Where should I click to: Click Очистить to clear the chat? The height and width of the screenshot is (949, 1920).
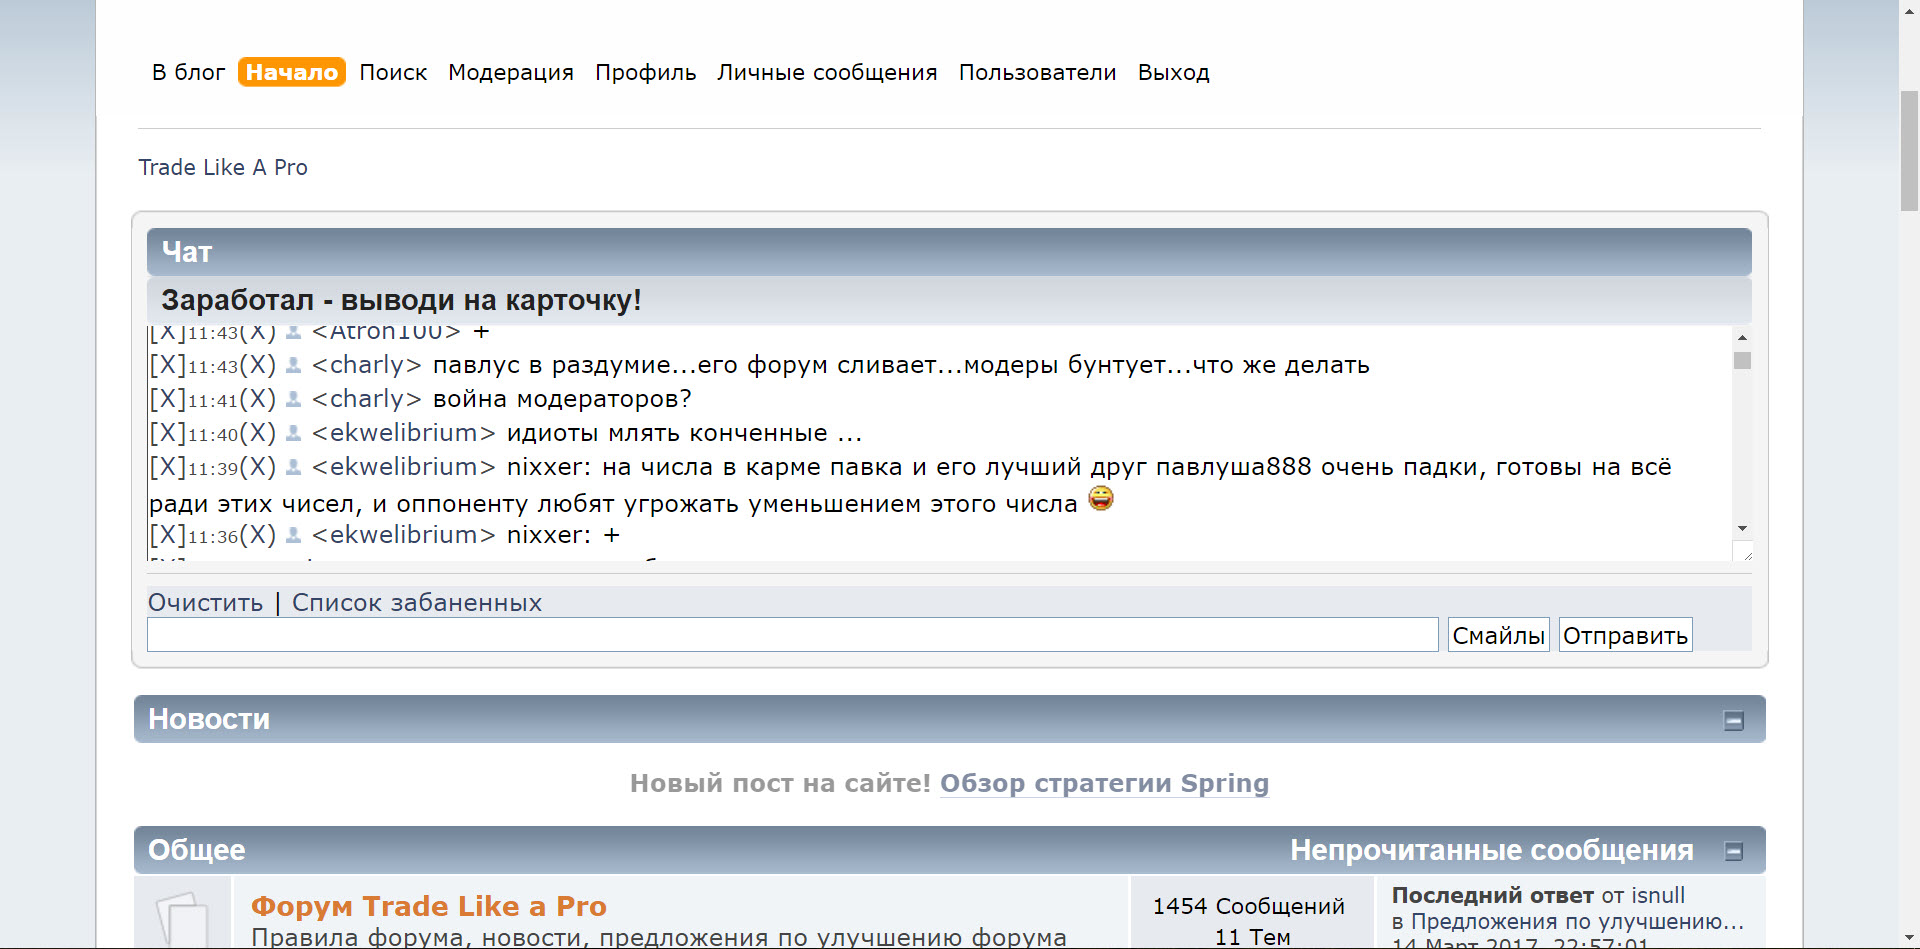coord(206,603)
